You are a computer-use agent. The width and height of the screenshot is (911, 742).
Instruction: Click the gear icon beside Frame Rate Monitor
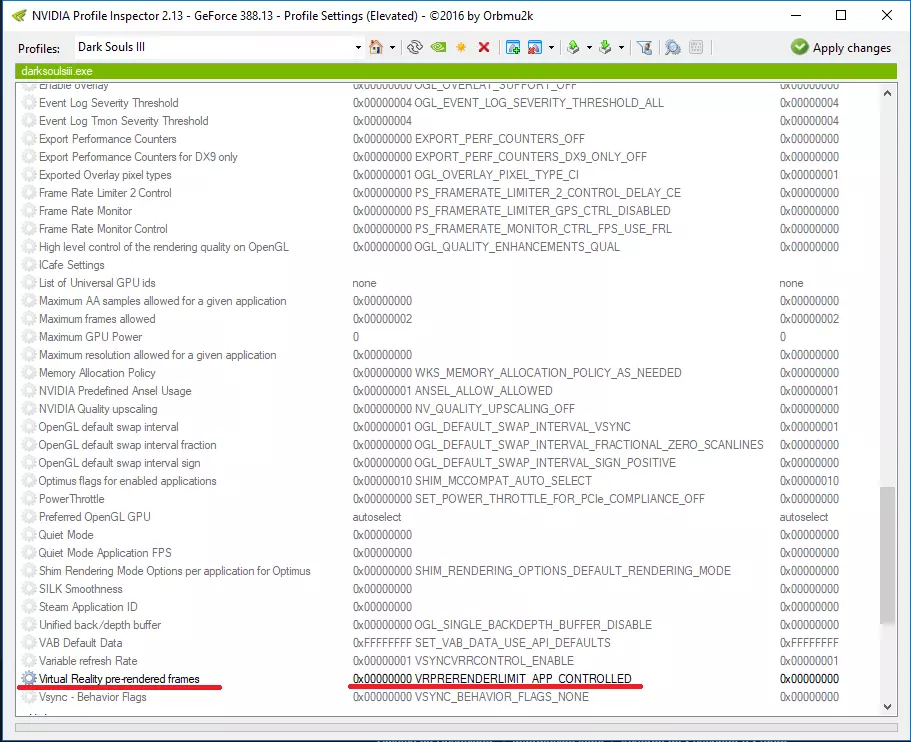pyautogui.click(x=28, y=210)
